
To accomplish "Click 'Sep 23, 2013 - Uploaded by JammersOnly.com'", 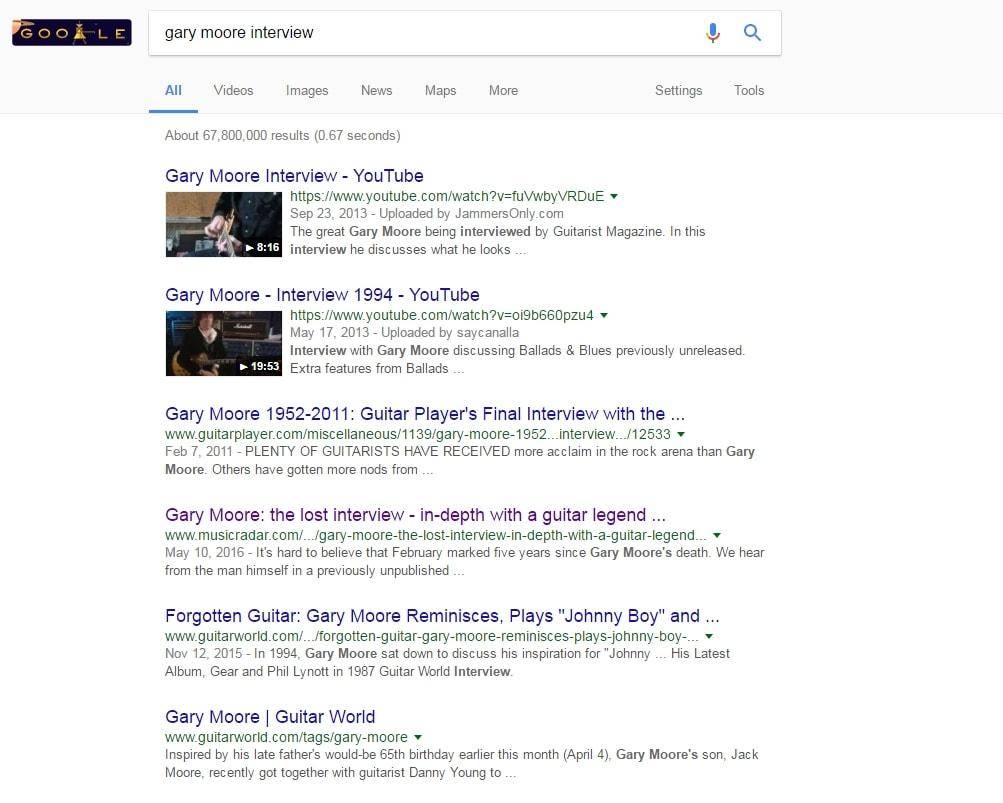I will 427,214.
